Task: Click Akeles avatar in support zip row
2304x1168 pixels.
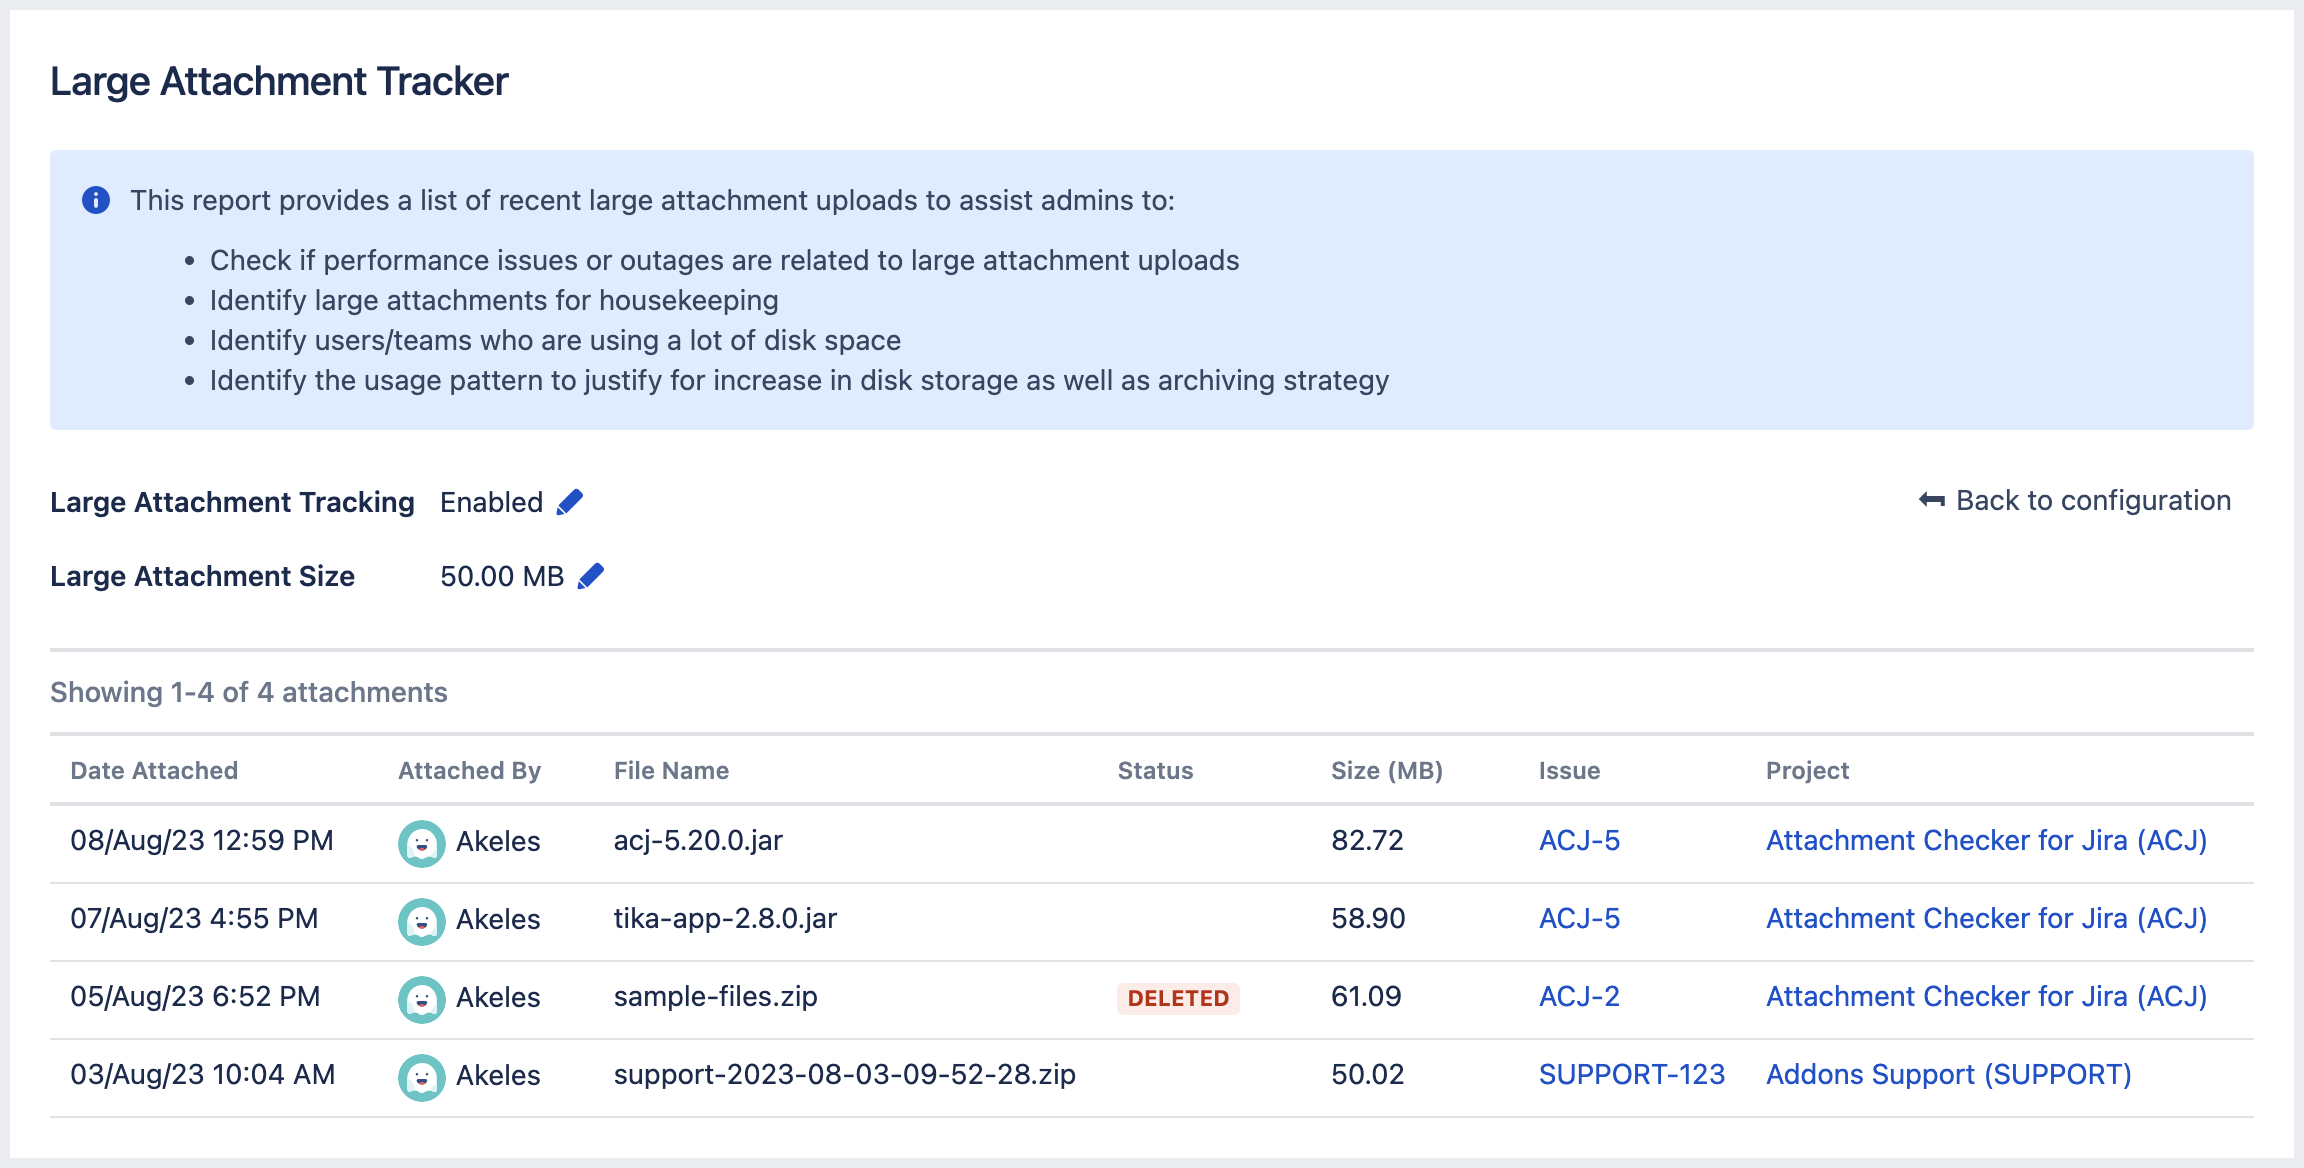Action: pos(421,1077)
